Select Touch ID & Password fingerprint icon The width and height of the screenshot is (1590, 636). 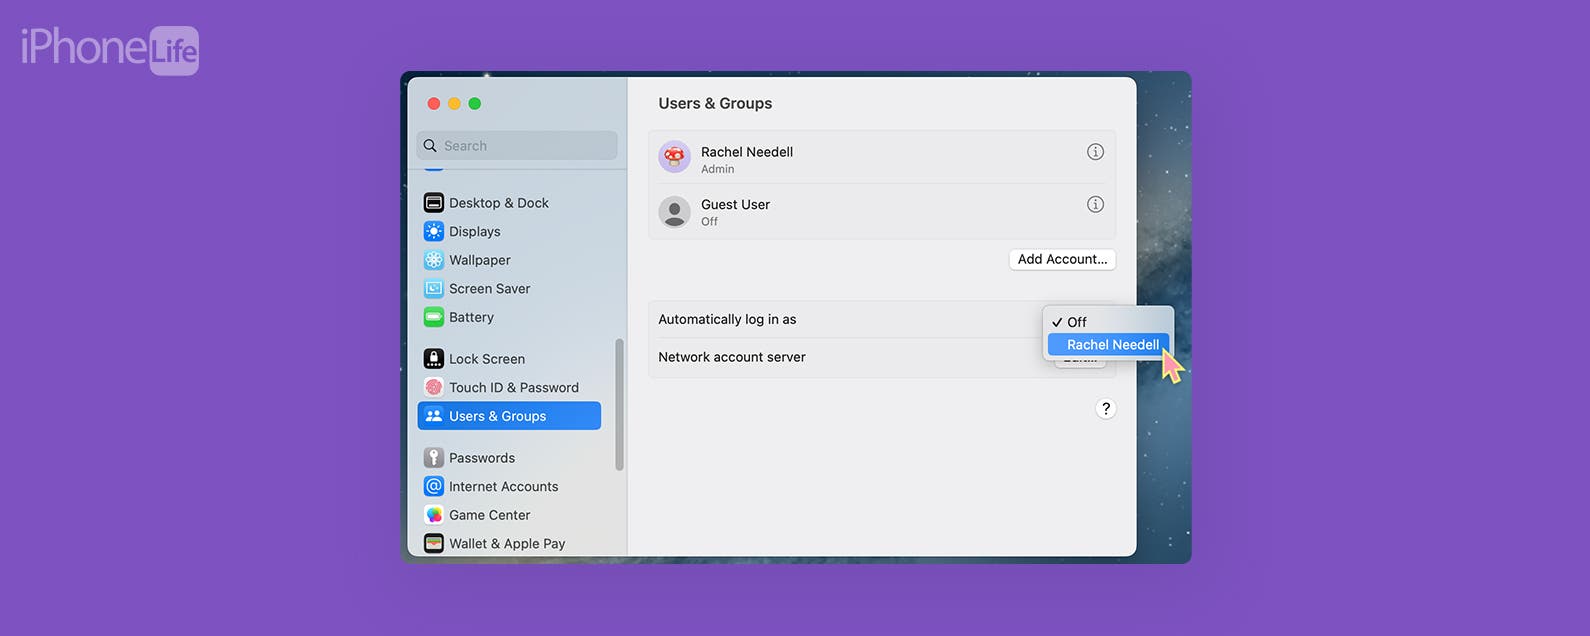[433, 387]
